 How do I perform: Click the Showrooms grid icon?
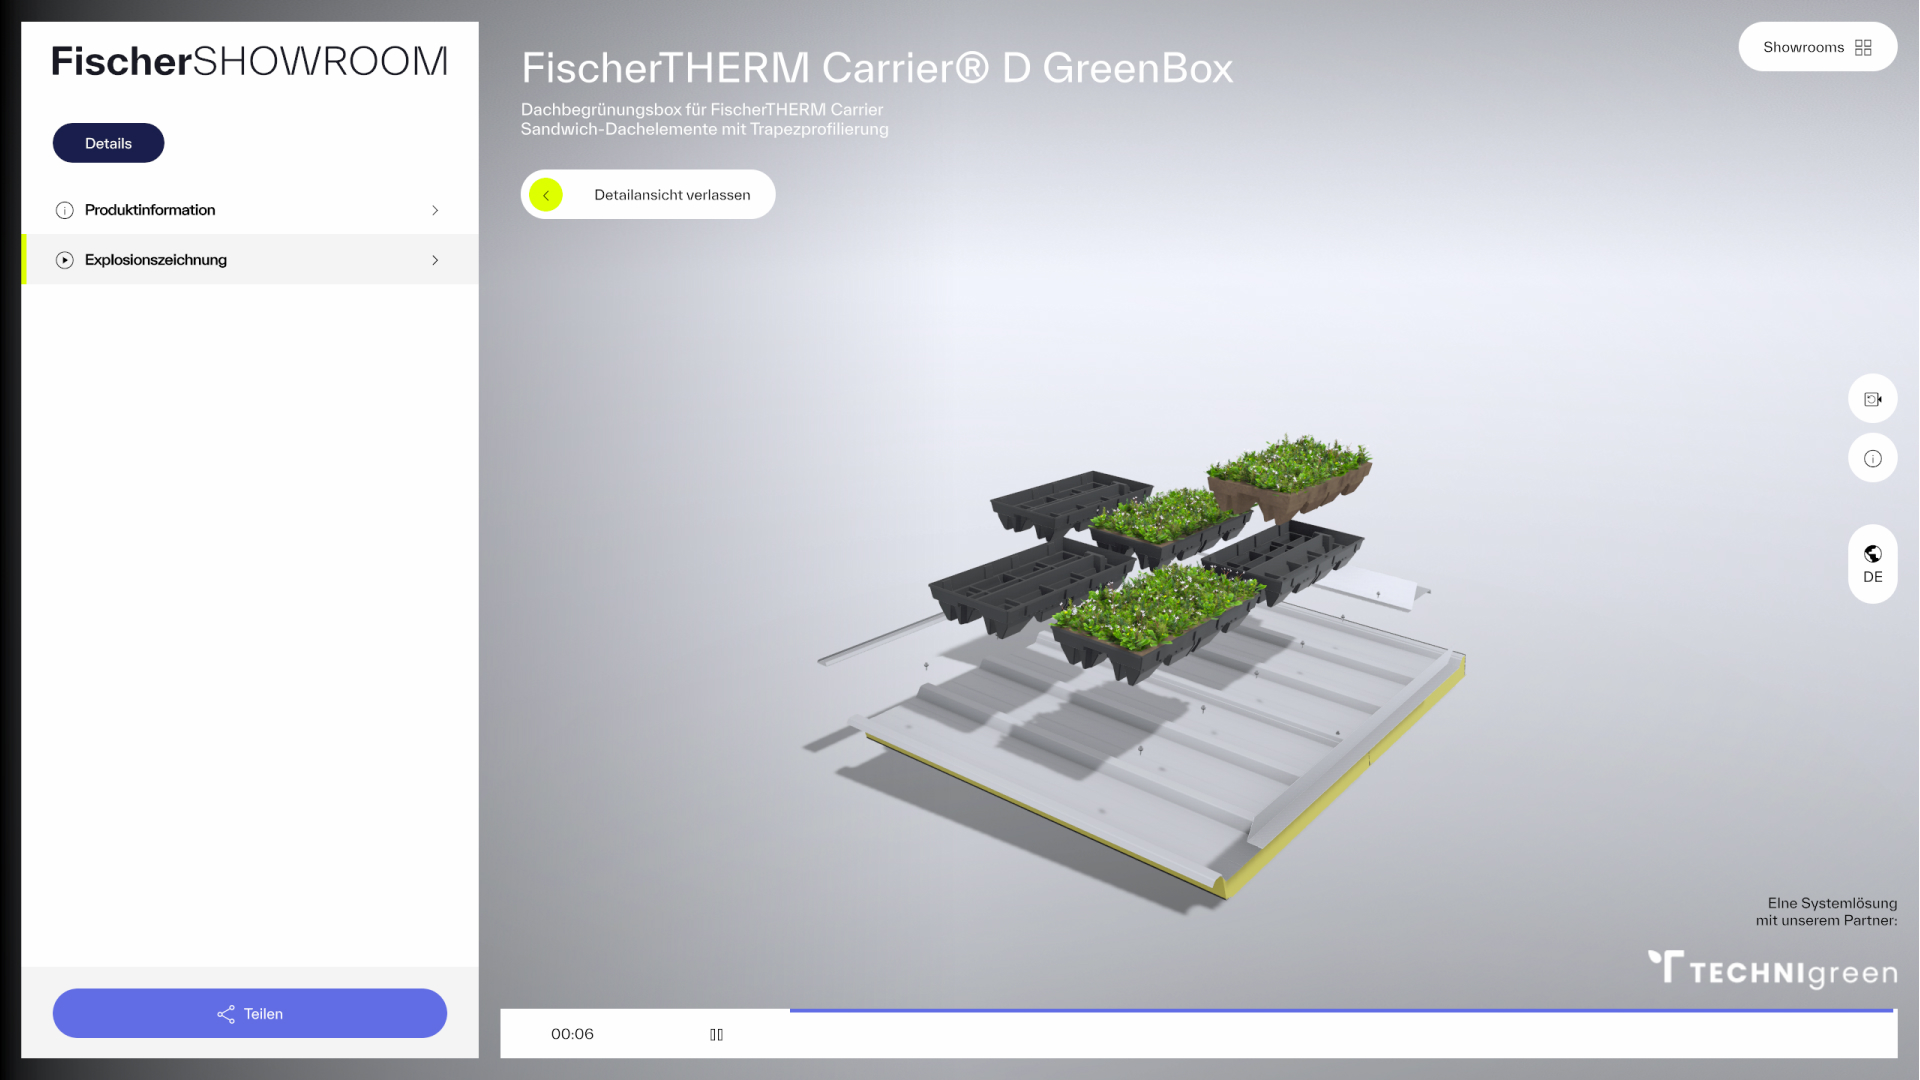pyautogui.click(x=1862, y=48)
